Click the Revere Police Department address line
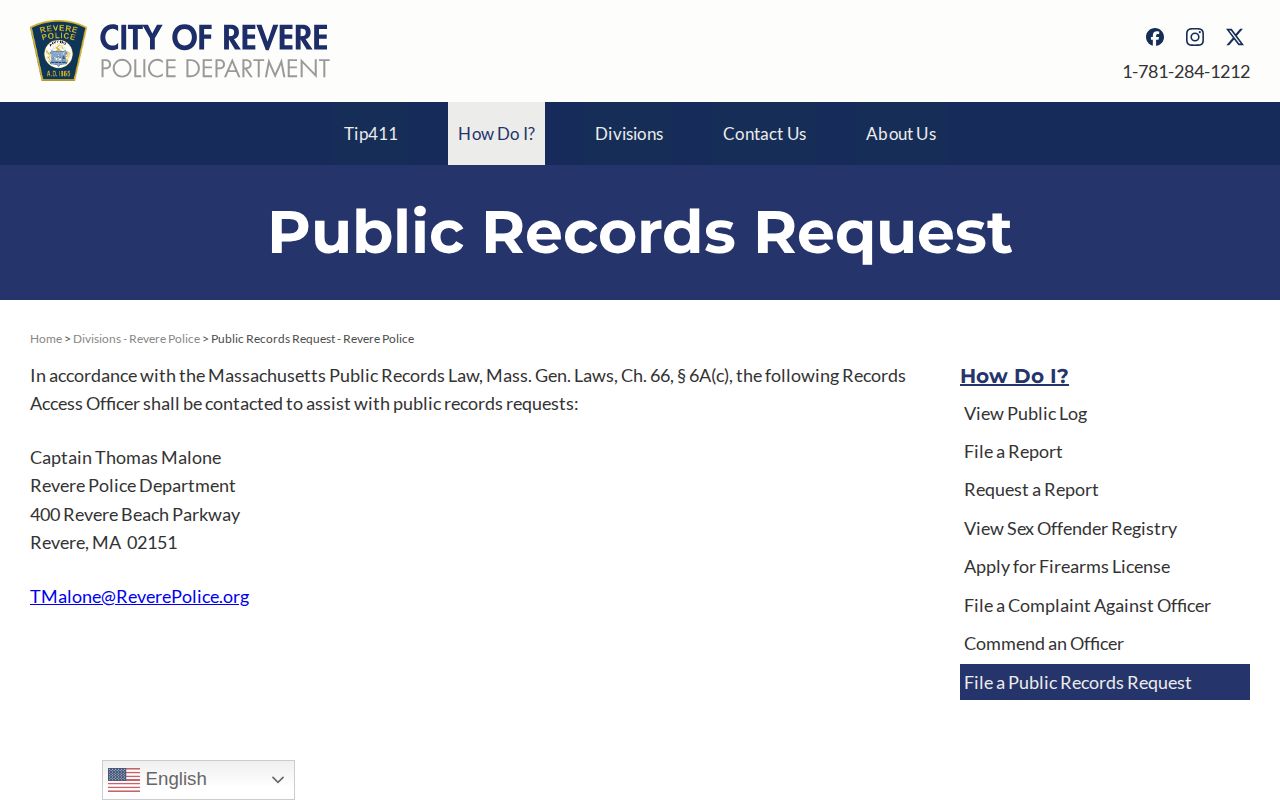 coord(133,486)
